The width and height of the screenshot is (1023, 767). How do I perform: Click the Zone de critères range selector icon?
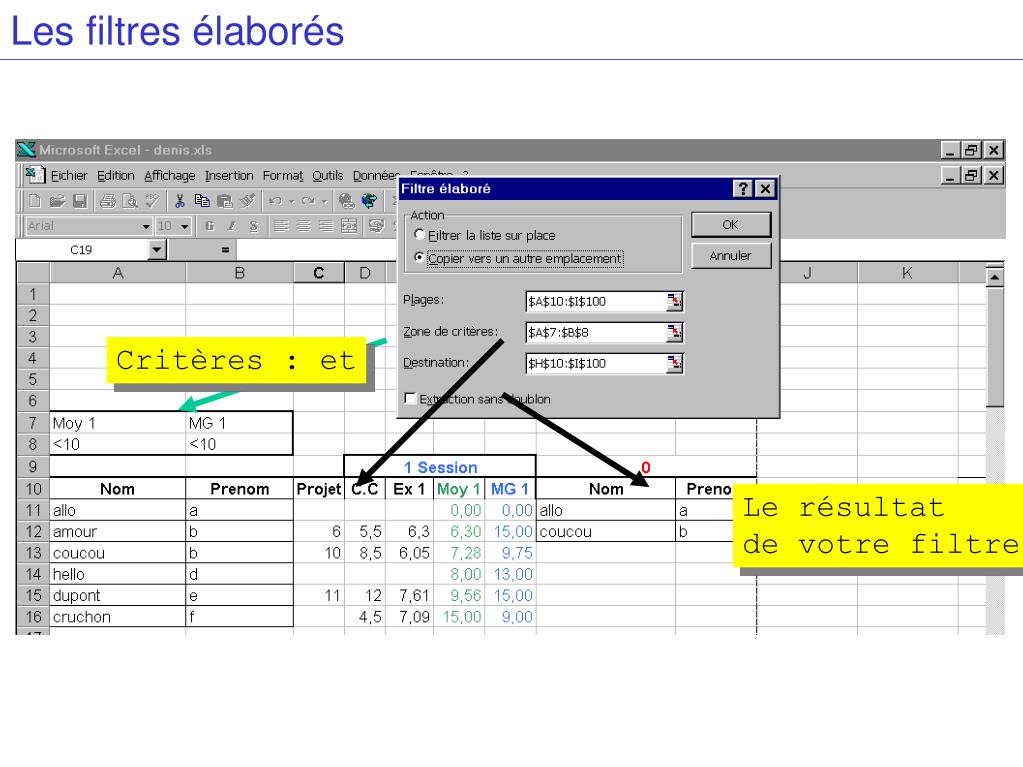pyautogui.click(x=674, y=332)
